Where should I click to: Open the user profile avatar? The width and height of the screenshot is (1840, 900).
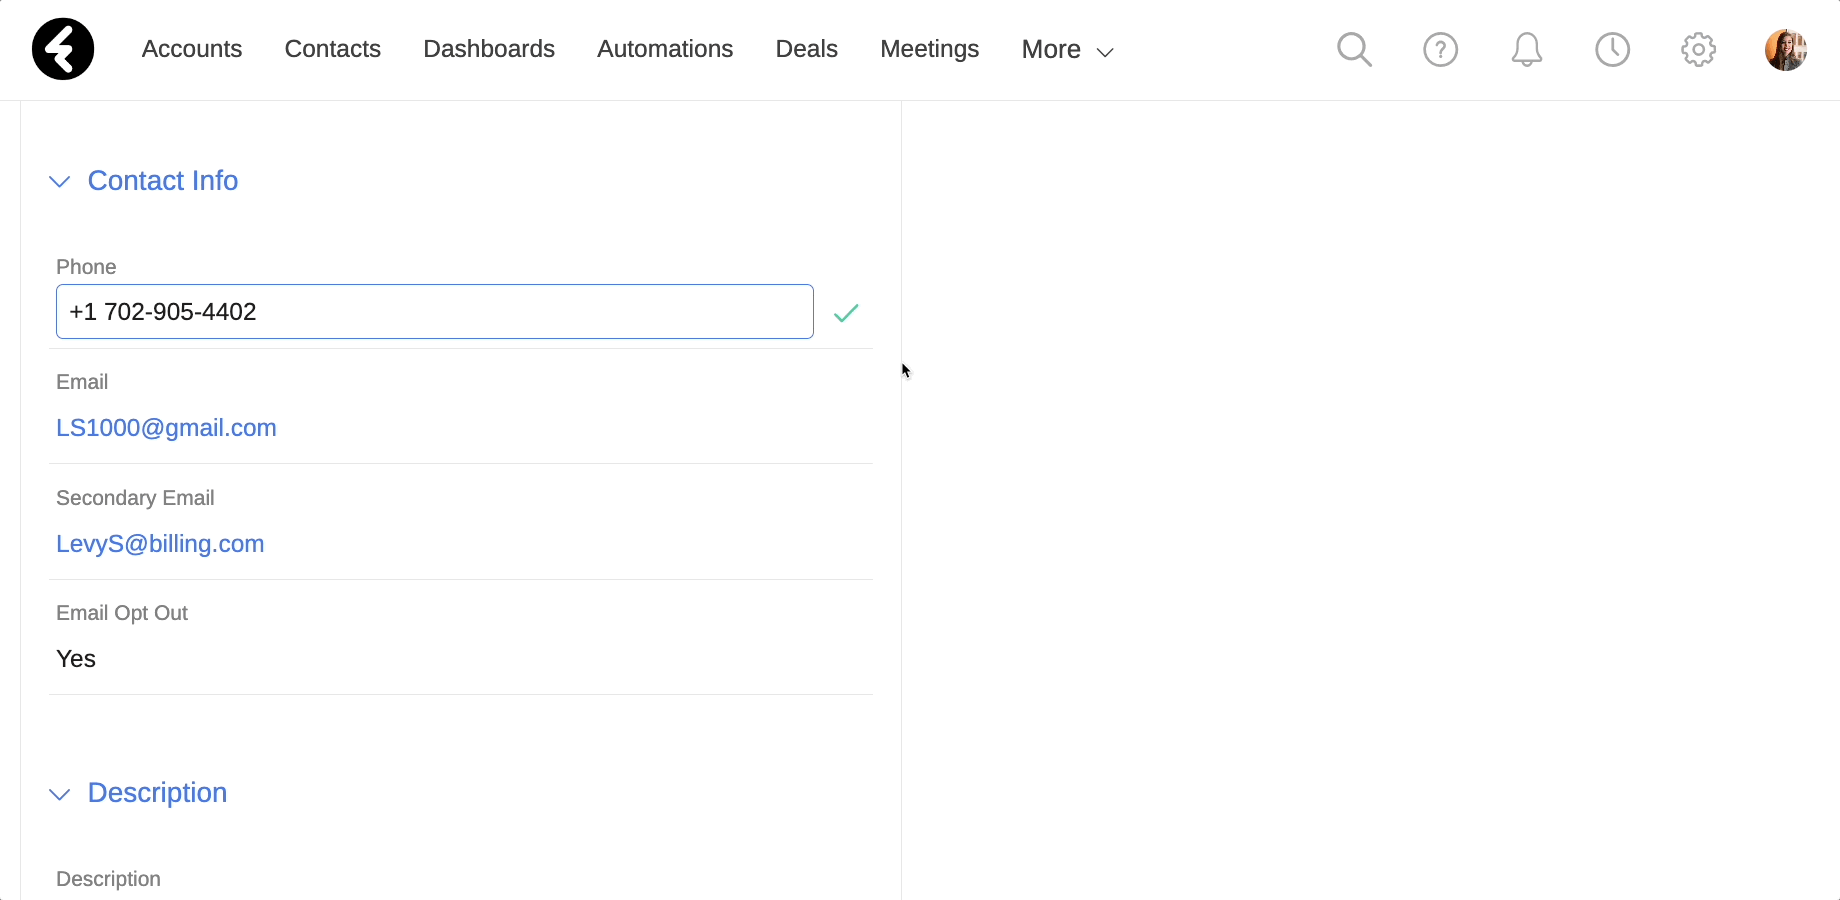click(x=1785, y=49)
